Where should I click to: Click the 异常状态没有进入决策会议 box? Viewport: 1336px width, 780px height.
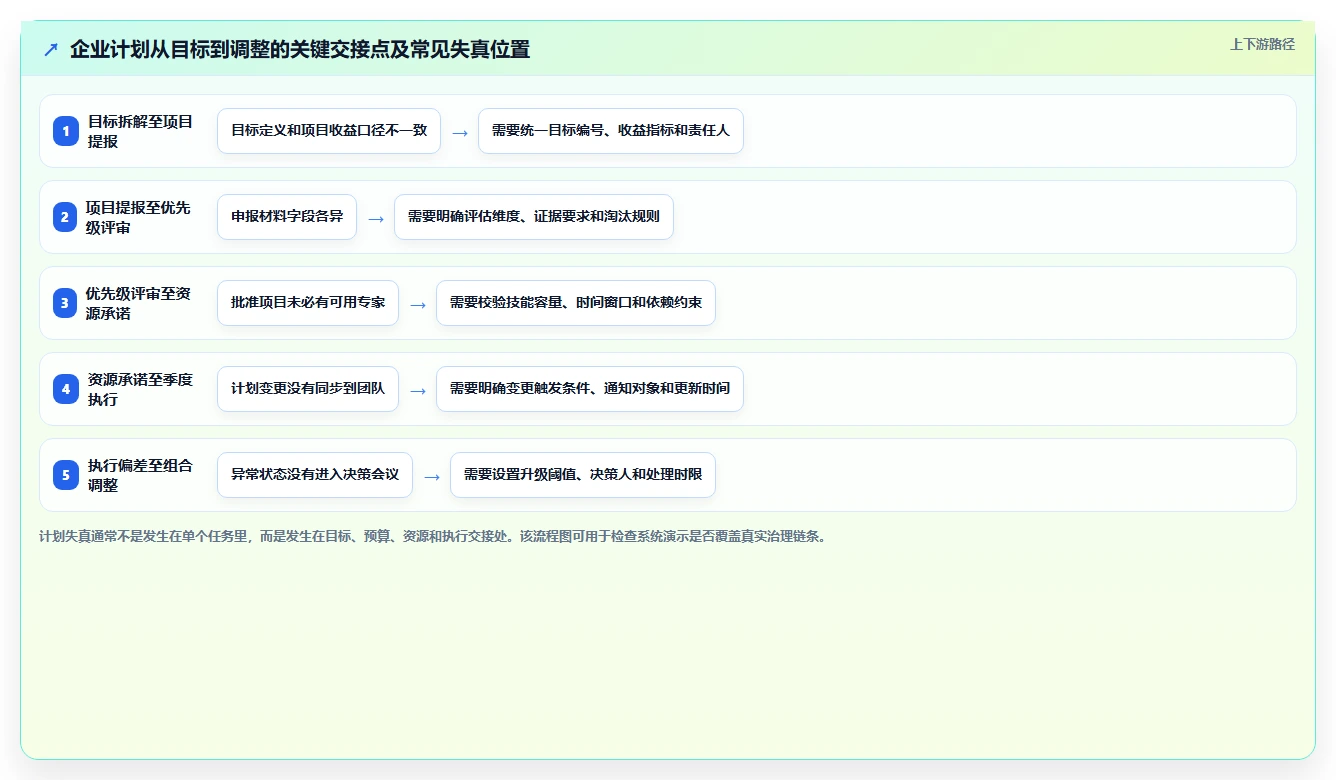point(315,475)
